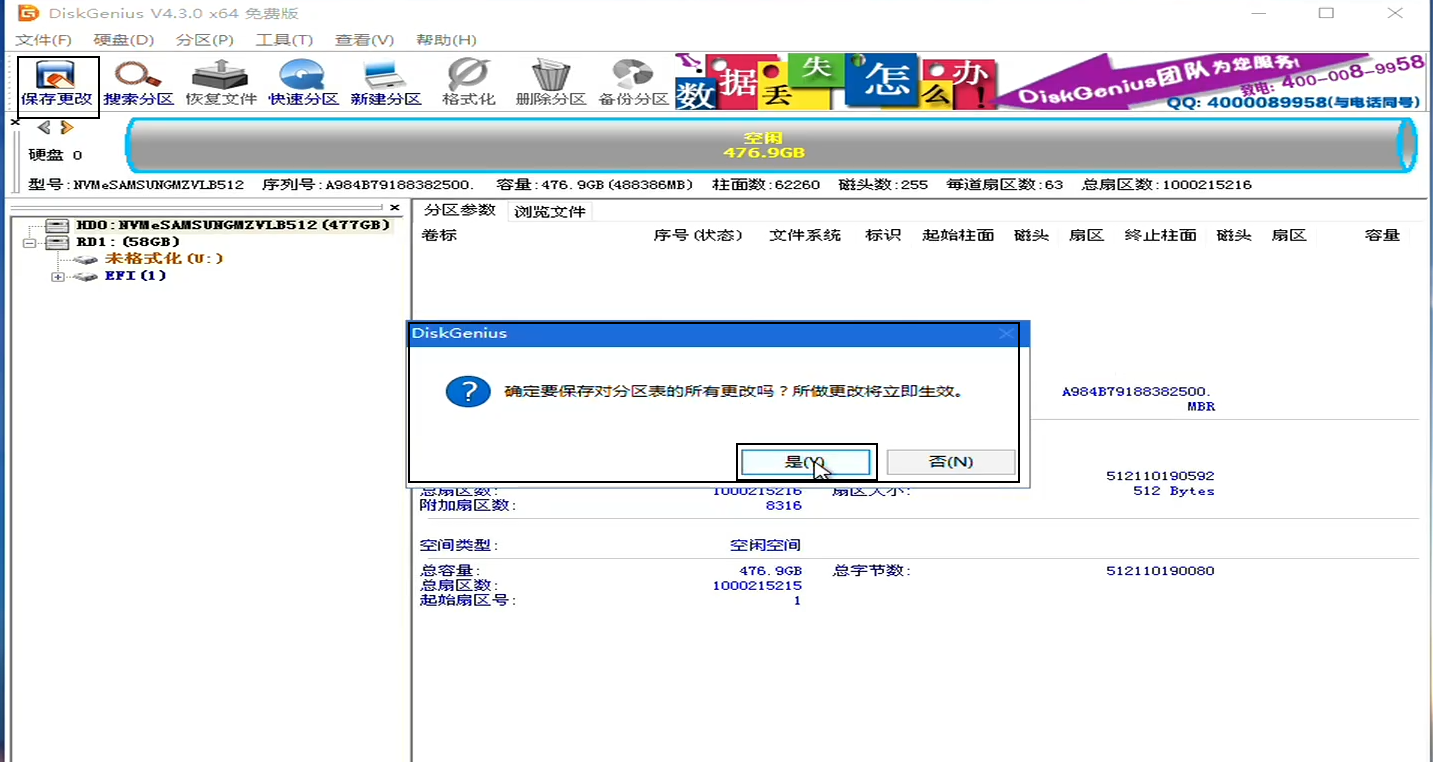Decline with the No 否(N) button
The width and height of the screenshot is (1433, 762).
951,462
